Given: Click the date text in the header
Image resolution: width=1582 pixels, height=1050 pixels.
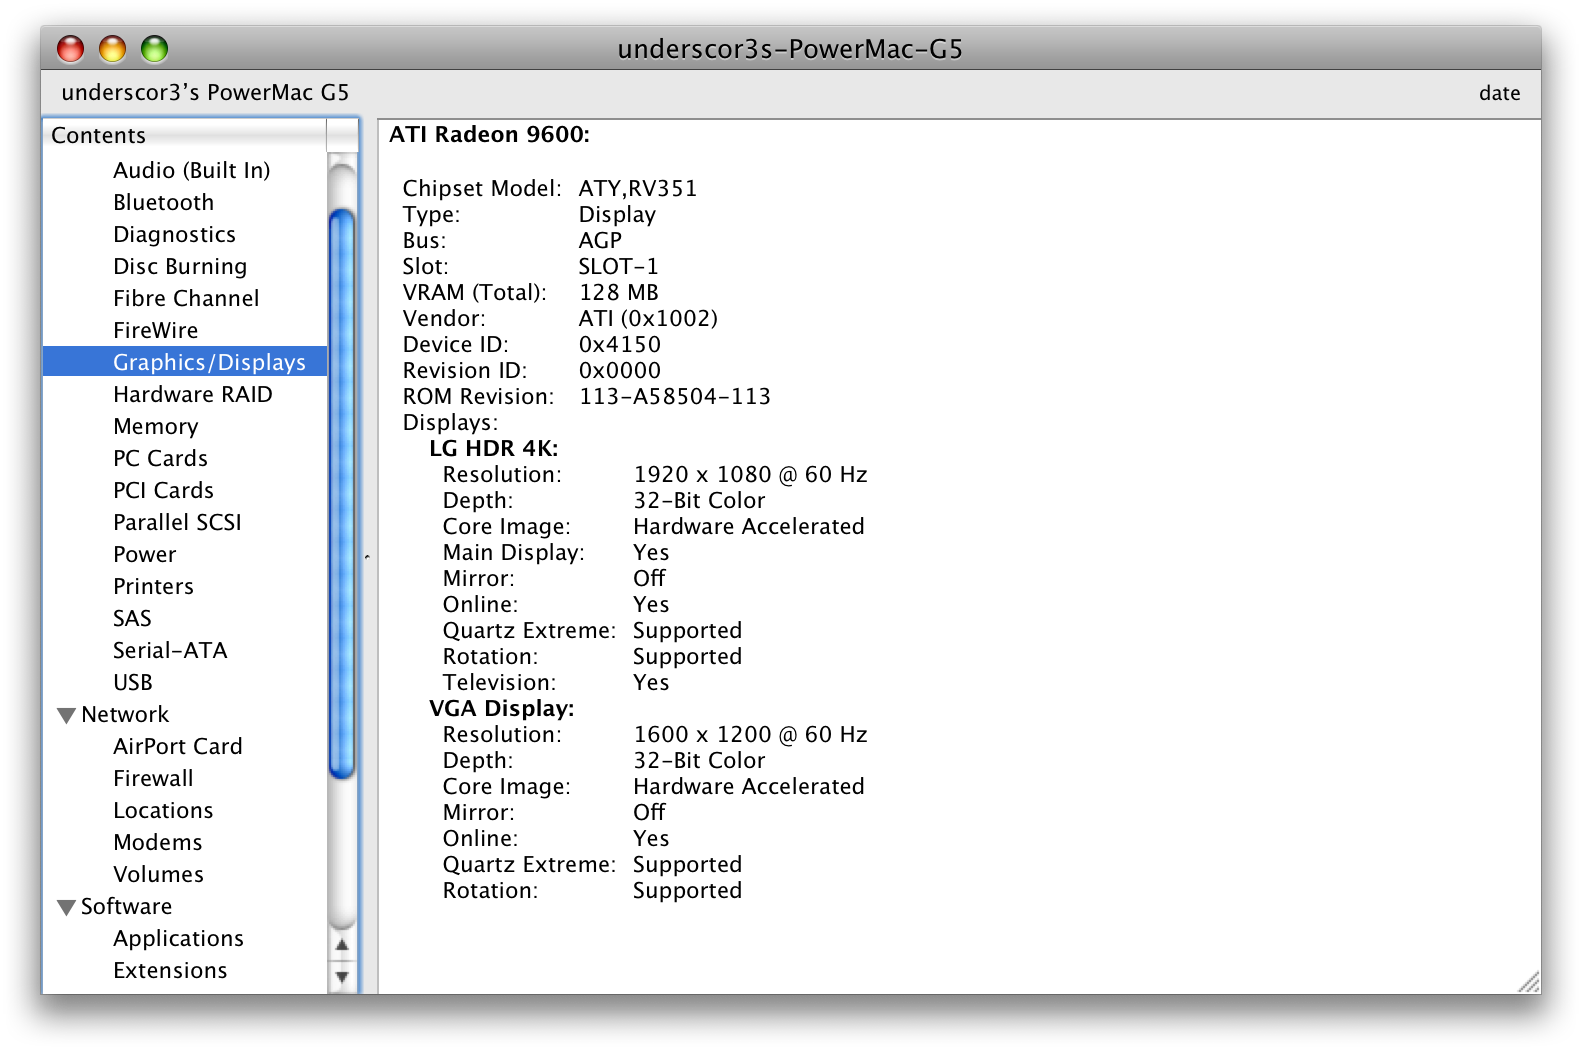Looking at the screenshot, I should click(x=1499, y=93).
